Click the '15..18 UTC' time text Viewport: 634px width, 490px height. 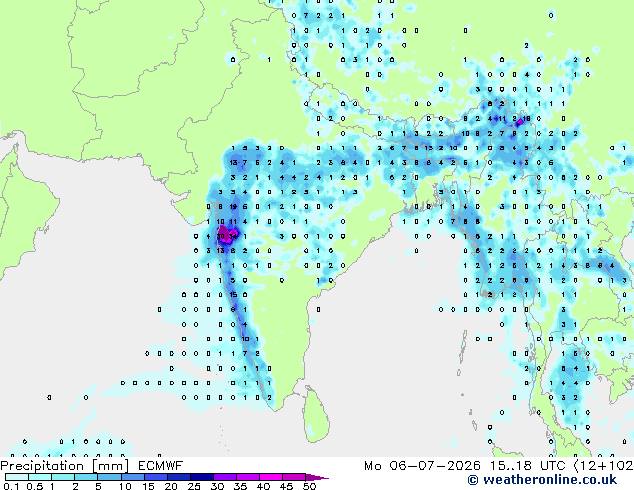pyautogui.click(x=529, y=466)
